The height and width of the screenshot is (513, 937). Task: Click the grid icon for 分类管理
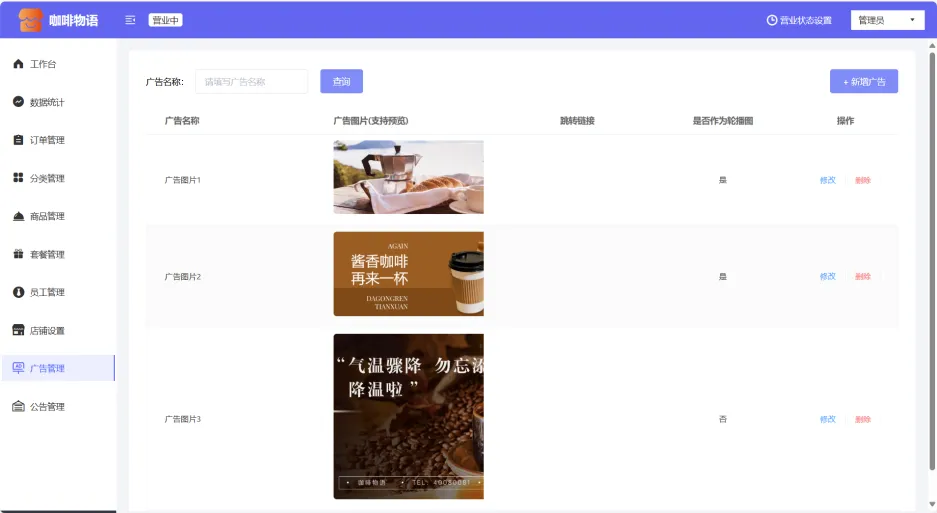[18, 178]
